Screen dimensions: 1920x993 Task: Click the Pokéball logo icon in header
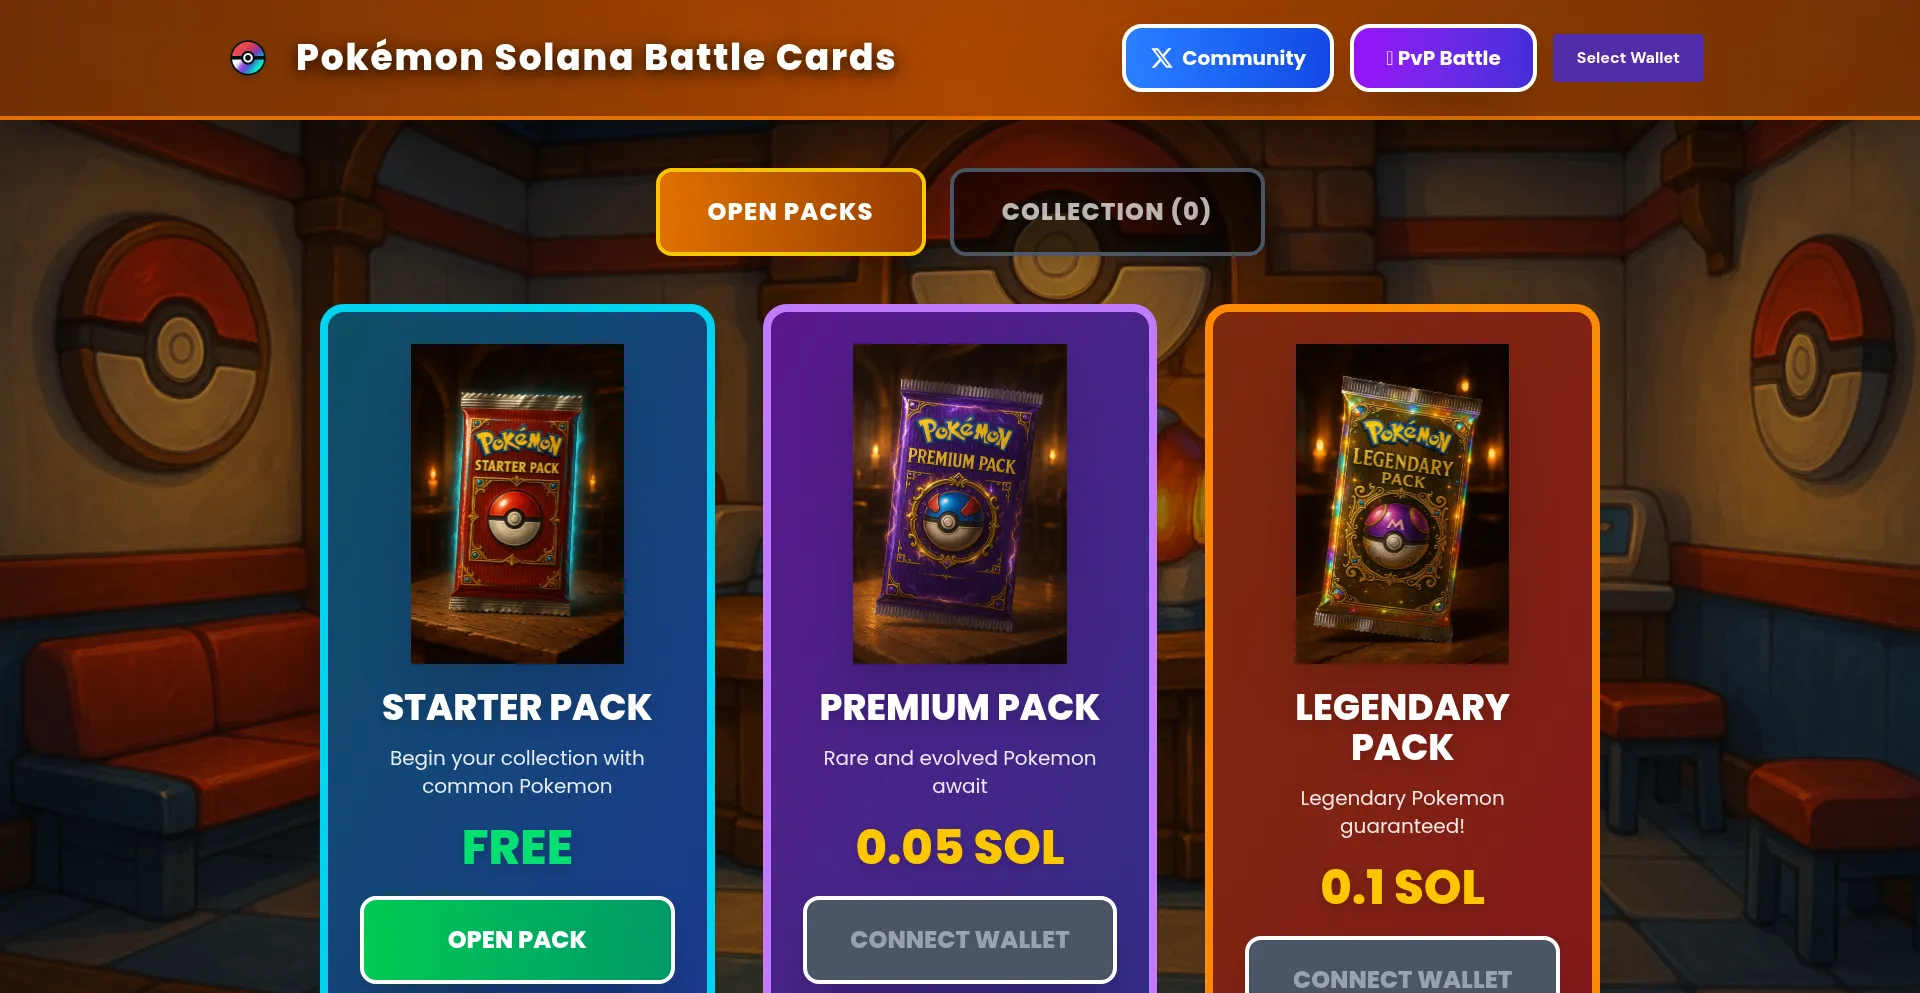click(x=248, y=58)
